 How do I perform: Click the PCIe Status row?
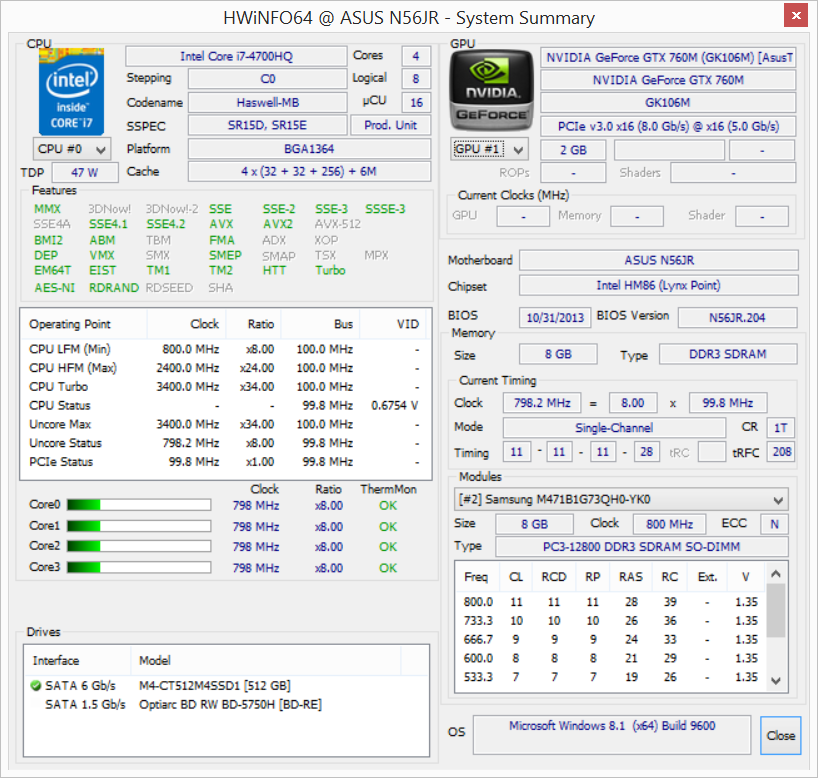pyautogui.click(x=225, y=462)
